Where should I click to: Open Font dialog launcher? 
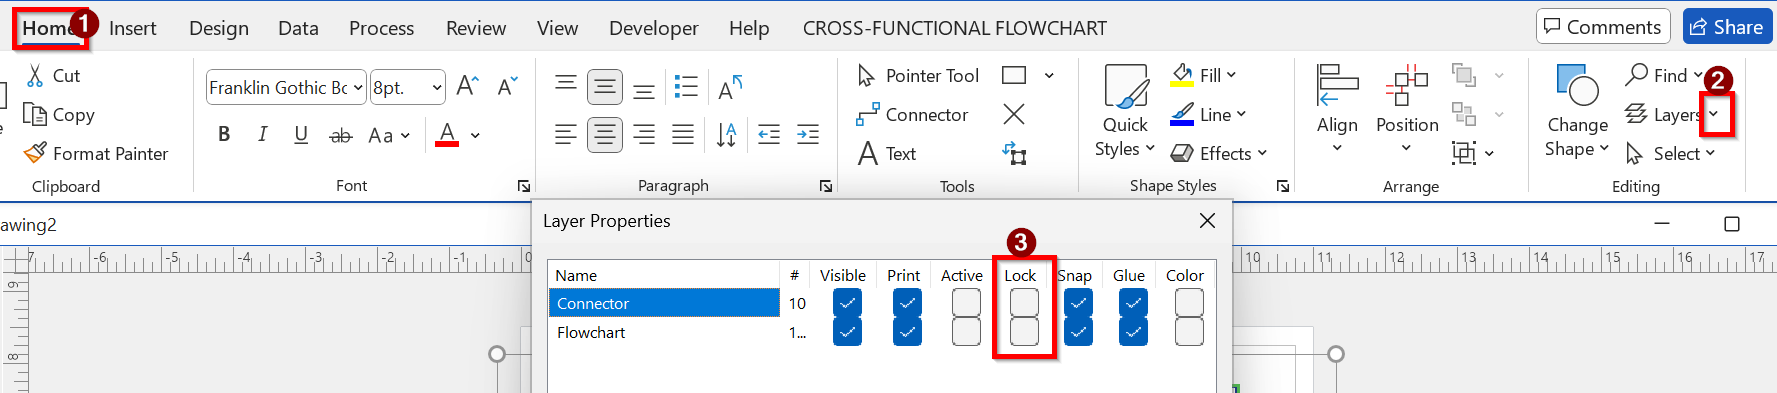point(524,186)
